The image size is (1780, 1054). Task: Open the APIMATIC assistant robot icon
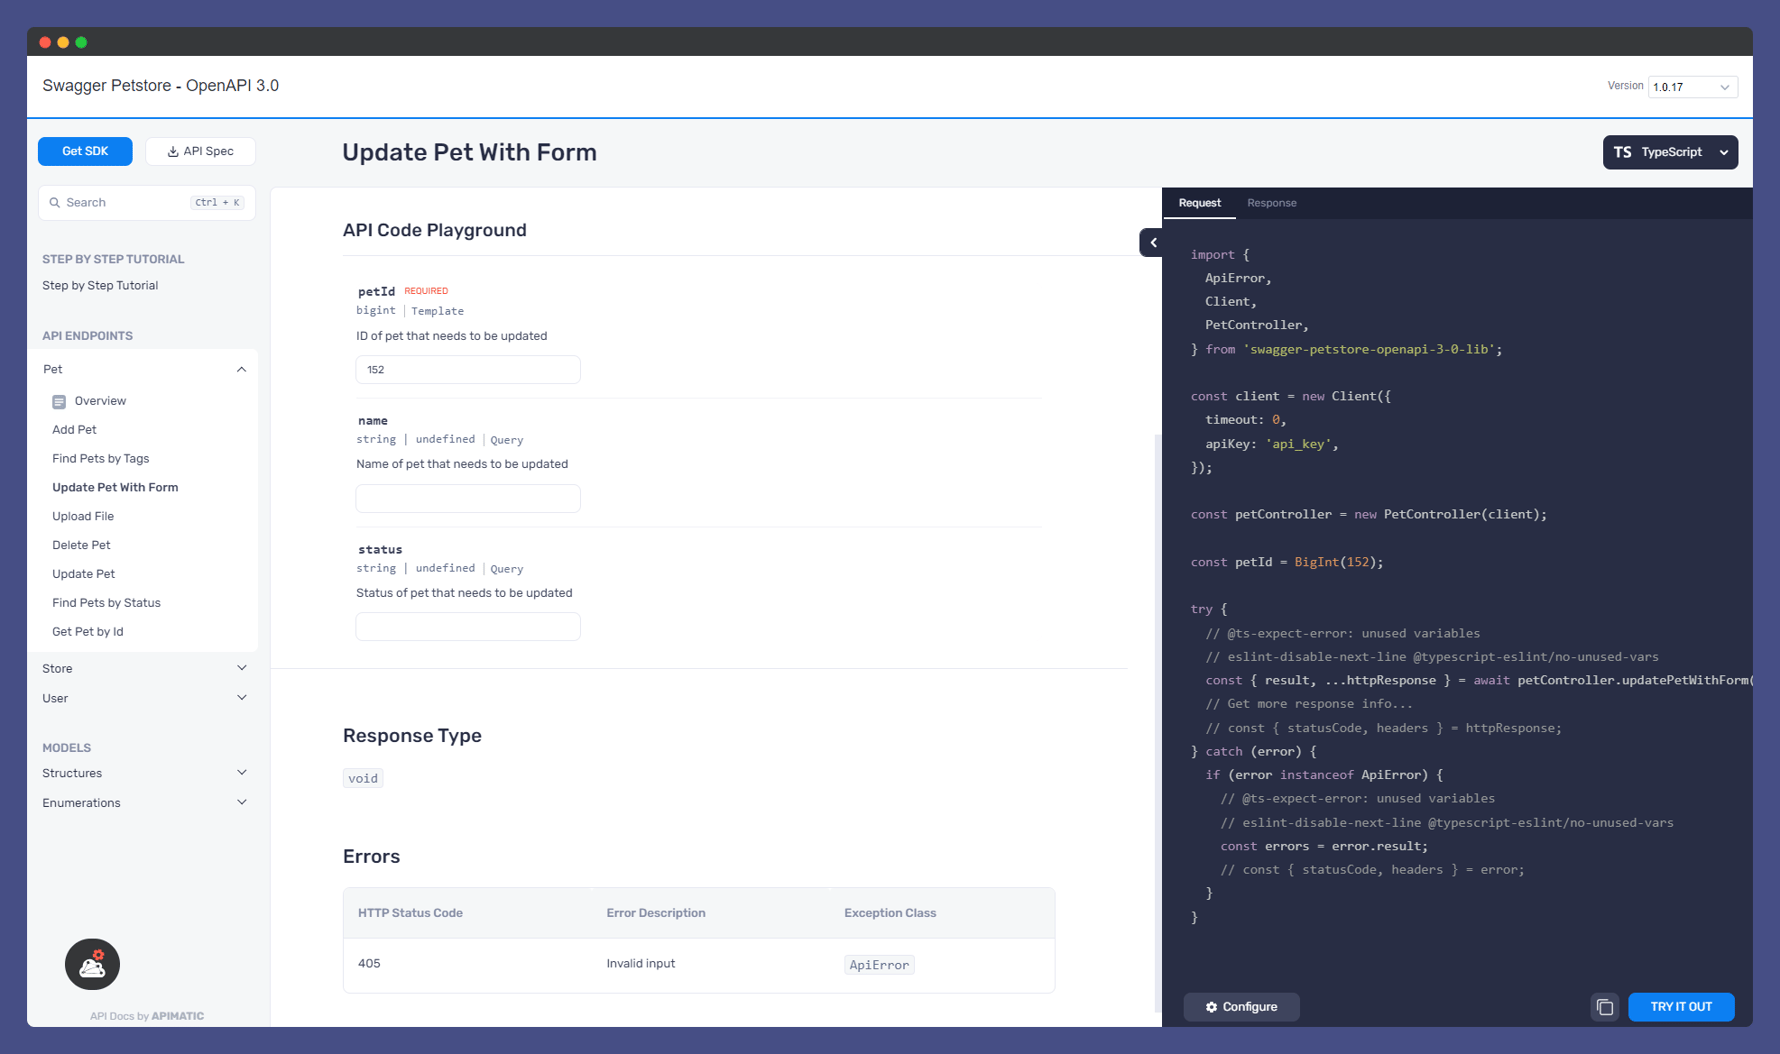click(x=92, y=964)
